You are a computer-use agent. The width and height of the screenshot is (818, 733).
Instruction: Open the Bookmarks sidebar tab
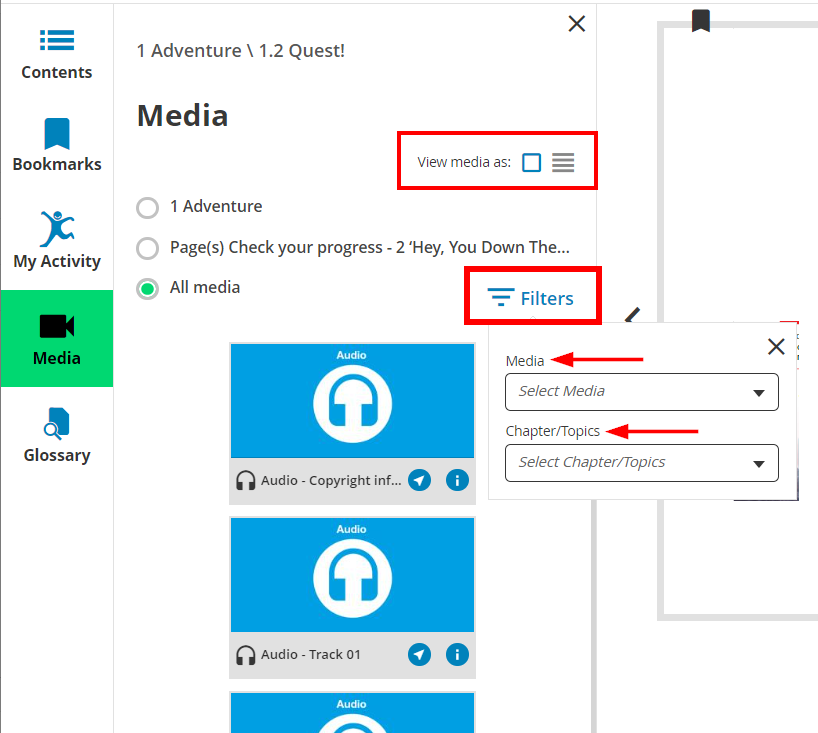[x=57, y=146]
